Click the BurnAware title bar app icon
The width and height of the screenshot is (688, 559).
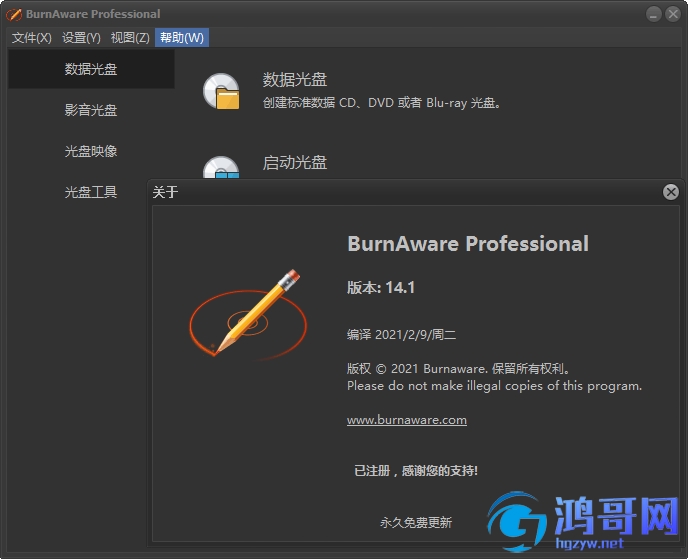14,14
